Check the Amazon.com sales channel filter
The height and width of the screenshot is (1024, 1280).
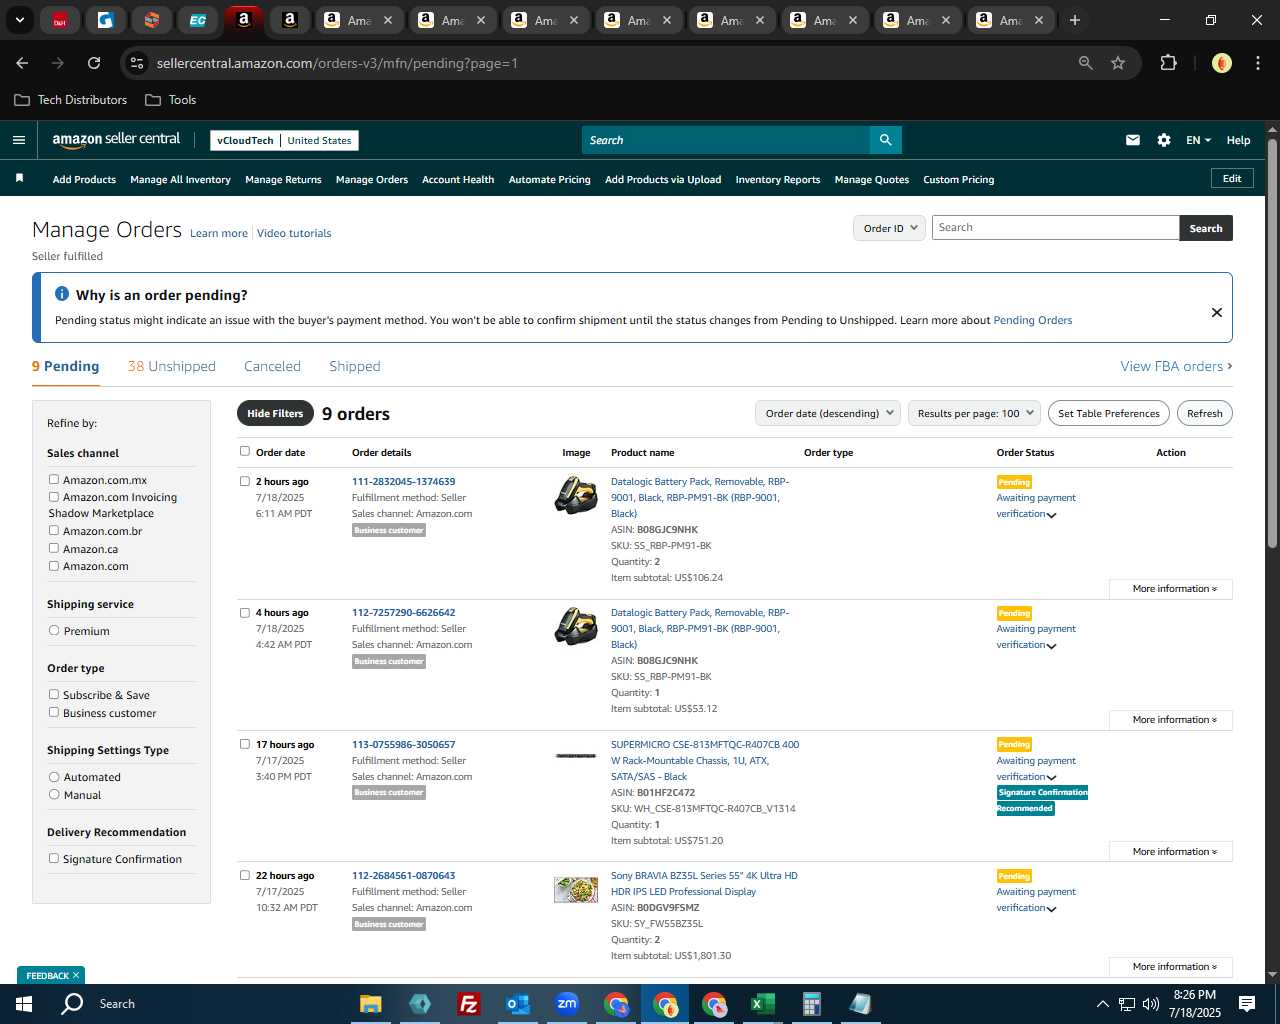54,565
